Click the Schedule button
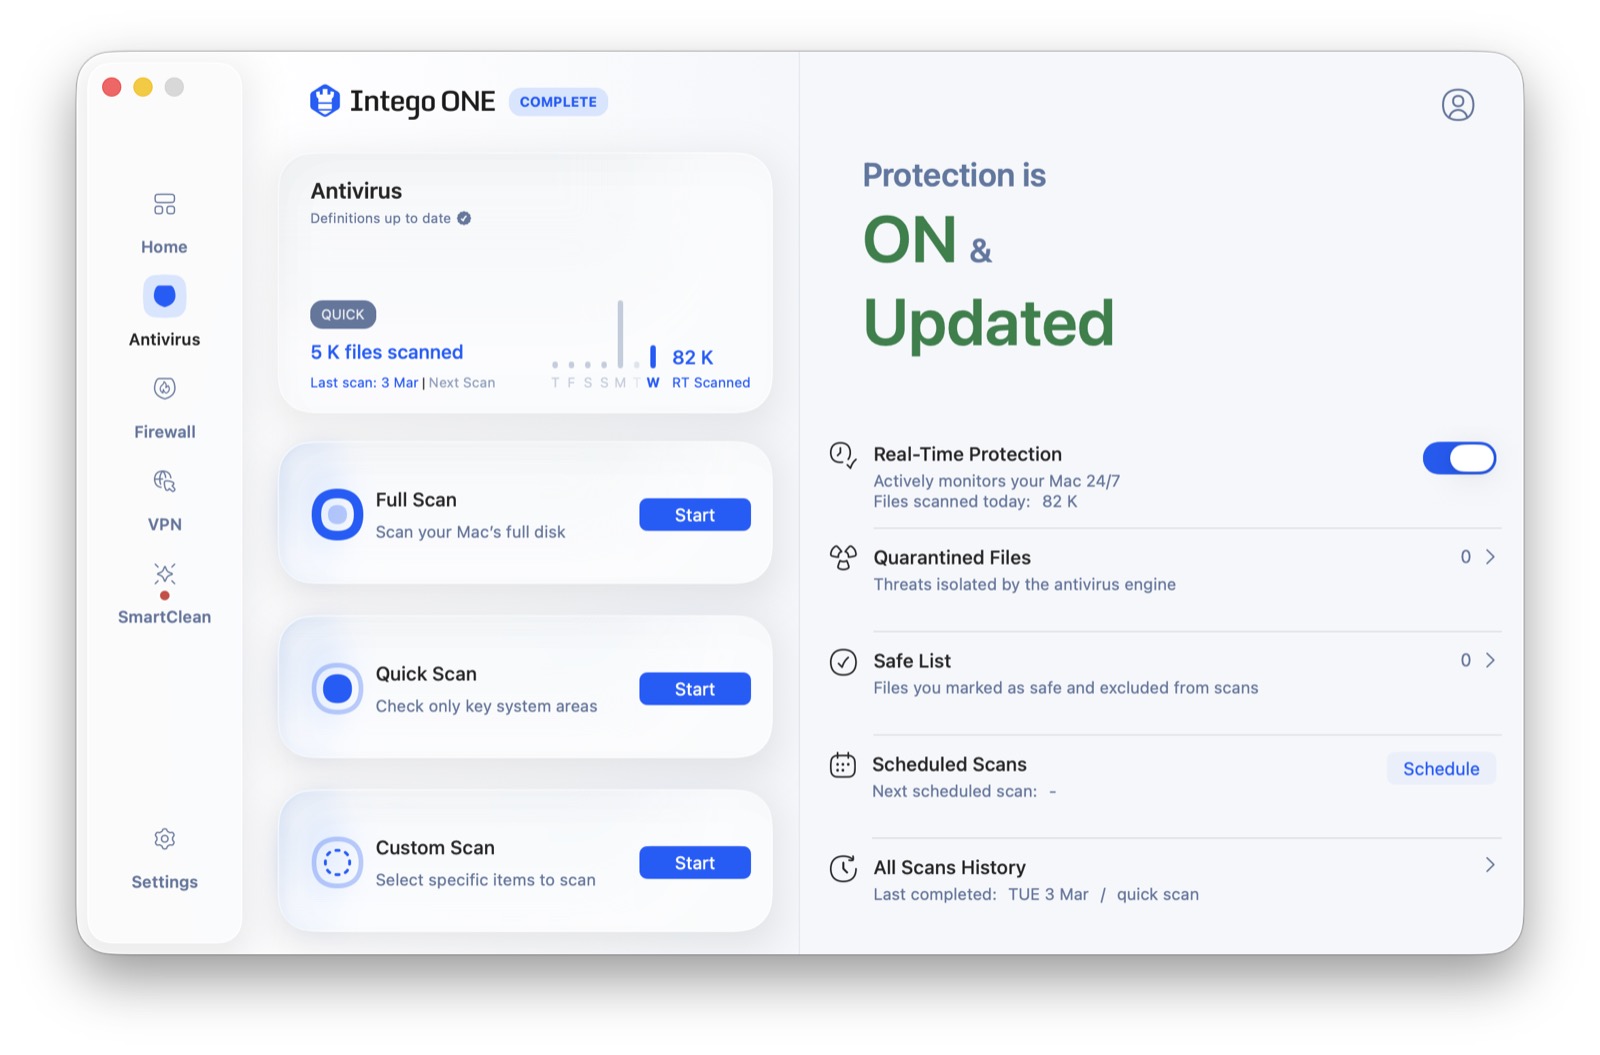 1441,768
